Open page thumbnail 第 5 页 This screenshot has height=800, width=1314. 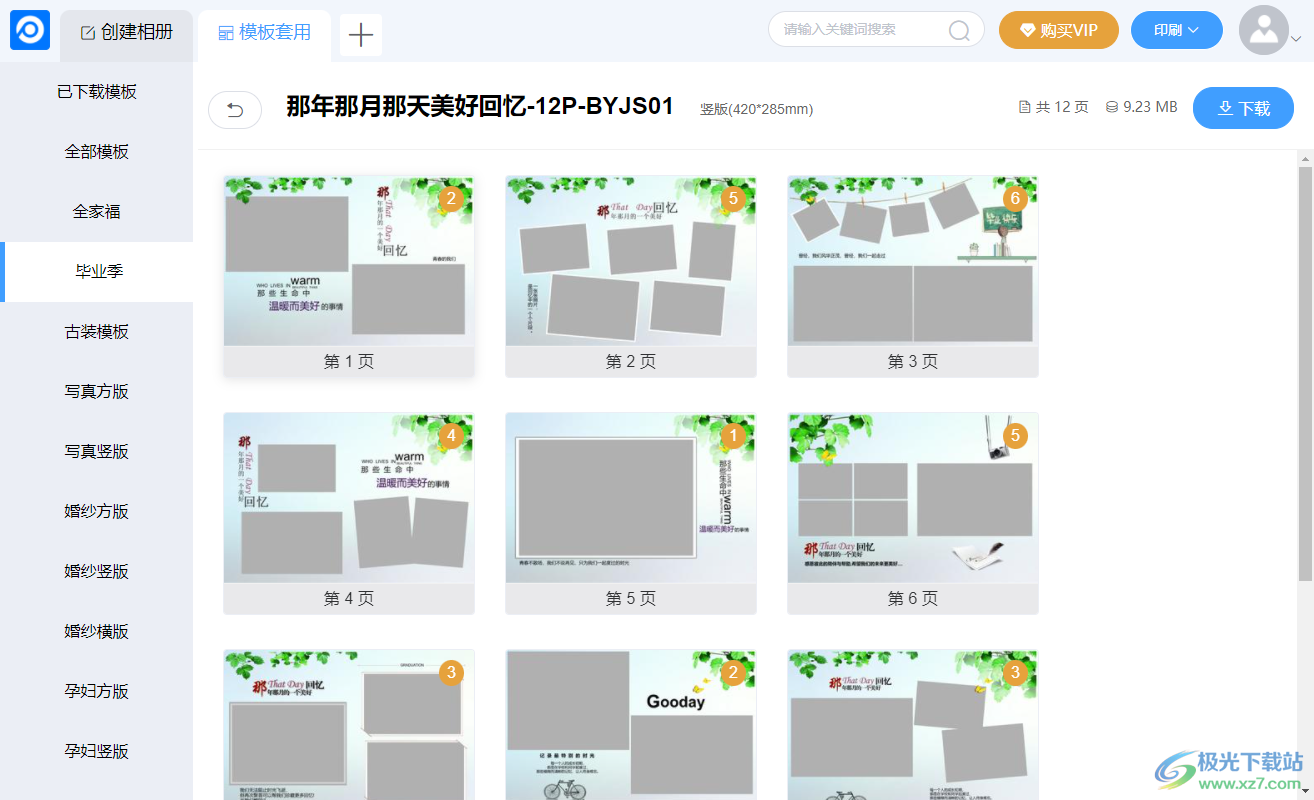coord(631,514)
